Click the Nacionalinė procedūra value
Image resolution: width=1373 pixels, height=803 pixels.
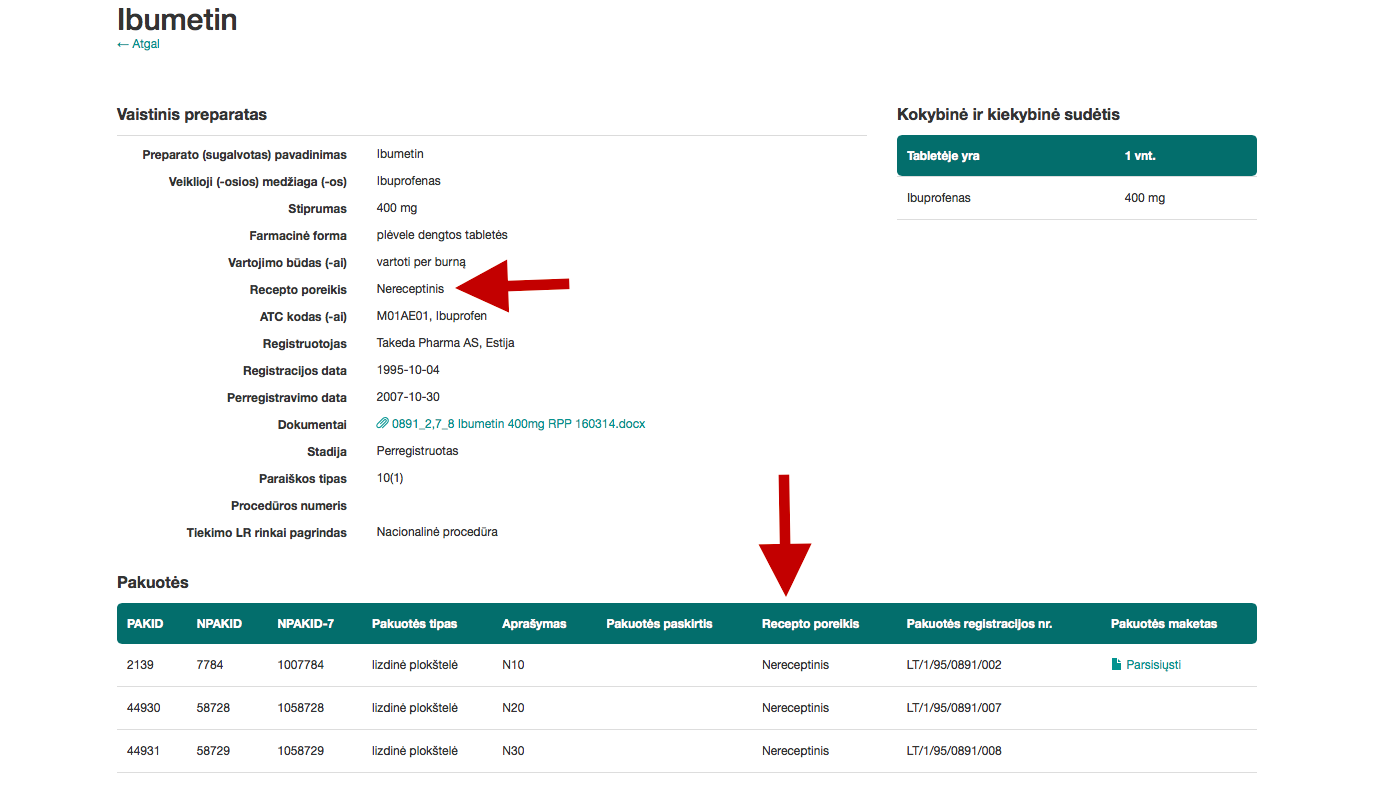pos(437,532)
